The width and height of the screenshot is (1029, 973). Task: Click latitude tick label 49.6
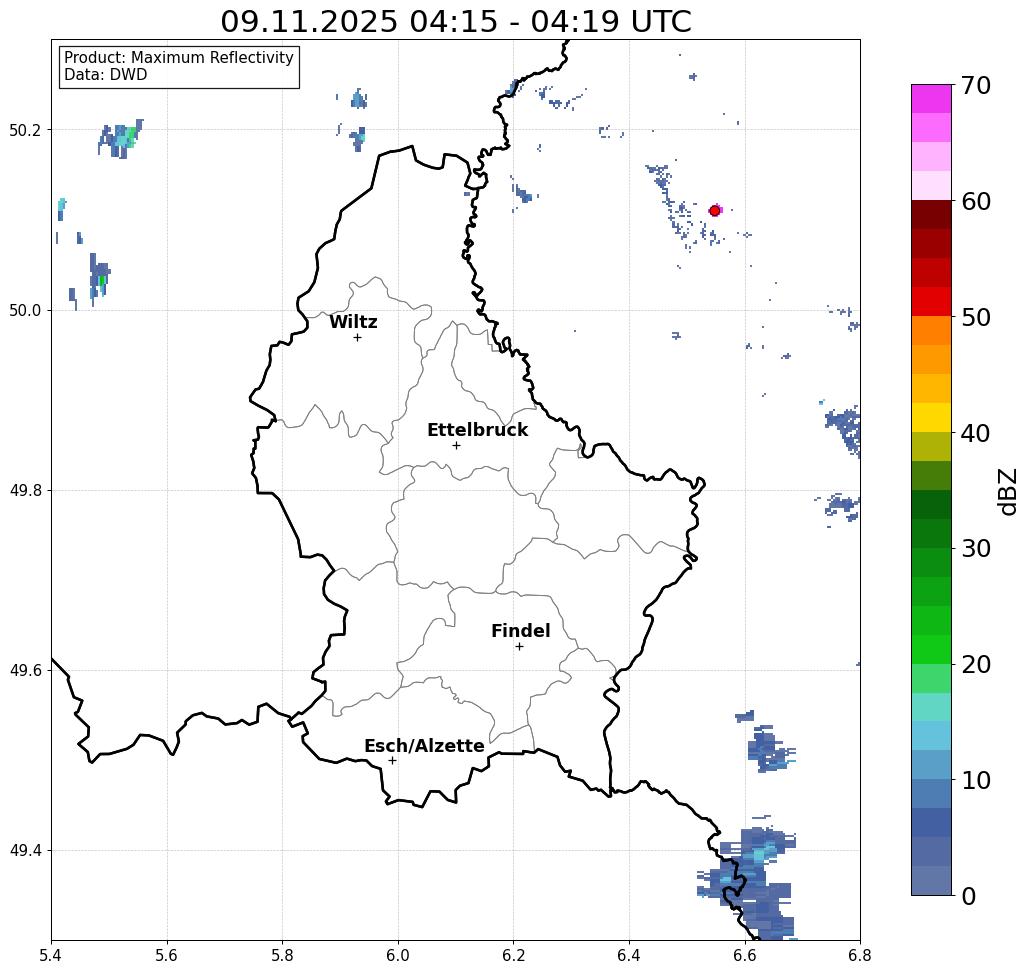(x=24, y=671)
